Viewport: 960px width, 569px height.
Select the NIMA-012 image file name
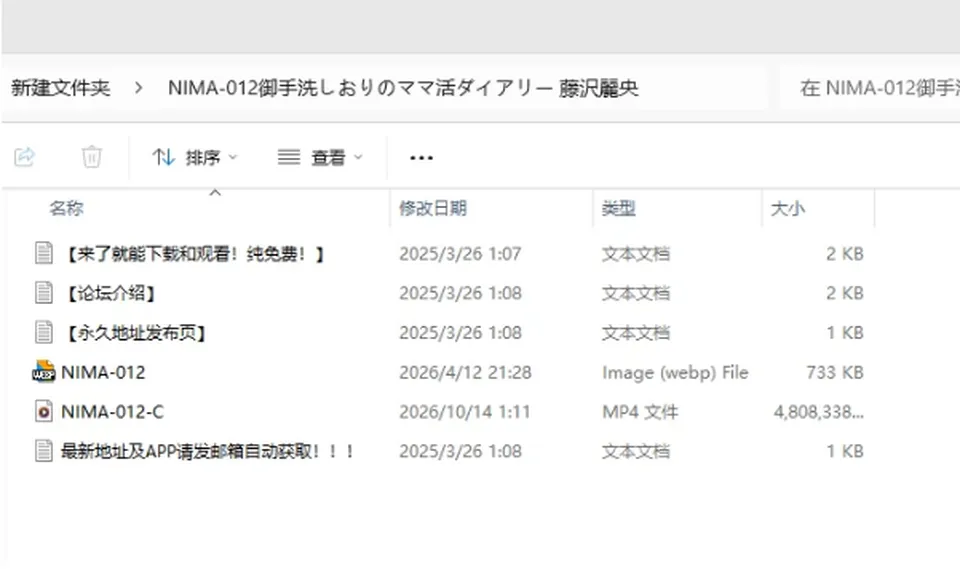point(103,372)
